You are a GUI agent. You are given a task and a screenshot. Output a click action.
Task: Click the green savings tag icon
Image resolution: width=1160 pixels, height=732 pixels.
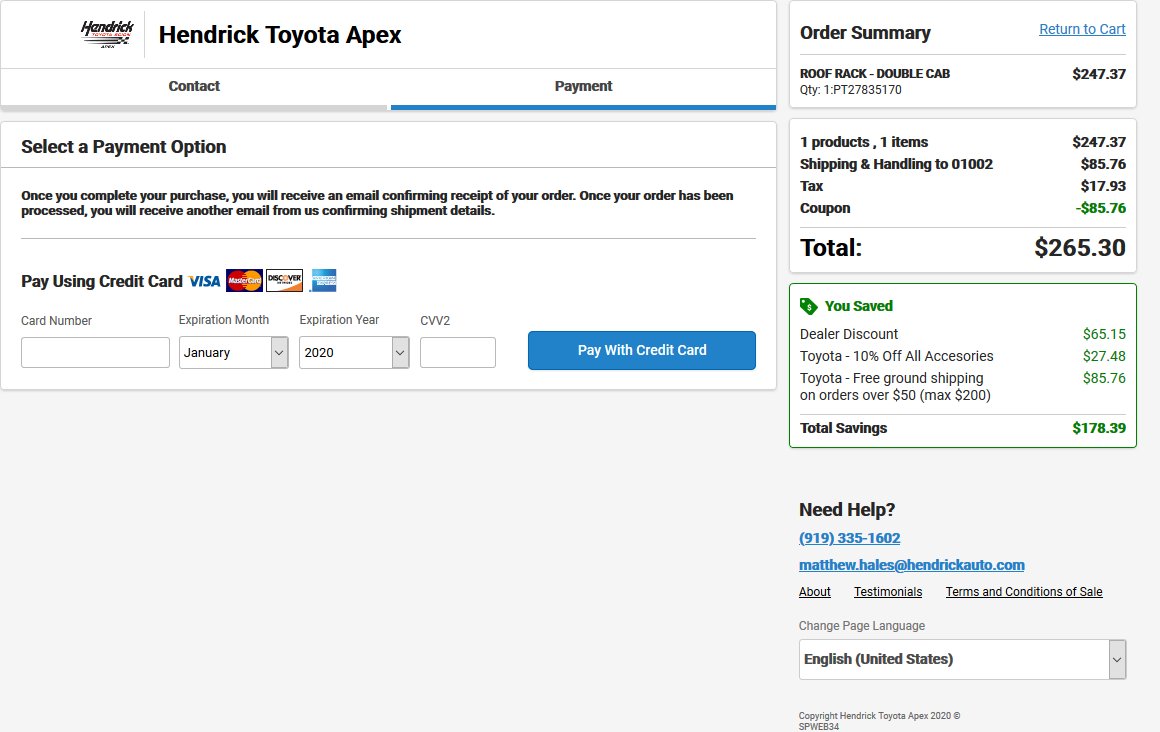point(809,306)
